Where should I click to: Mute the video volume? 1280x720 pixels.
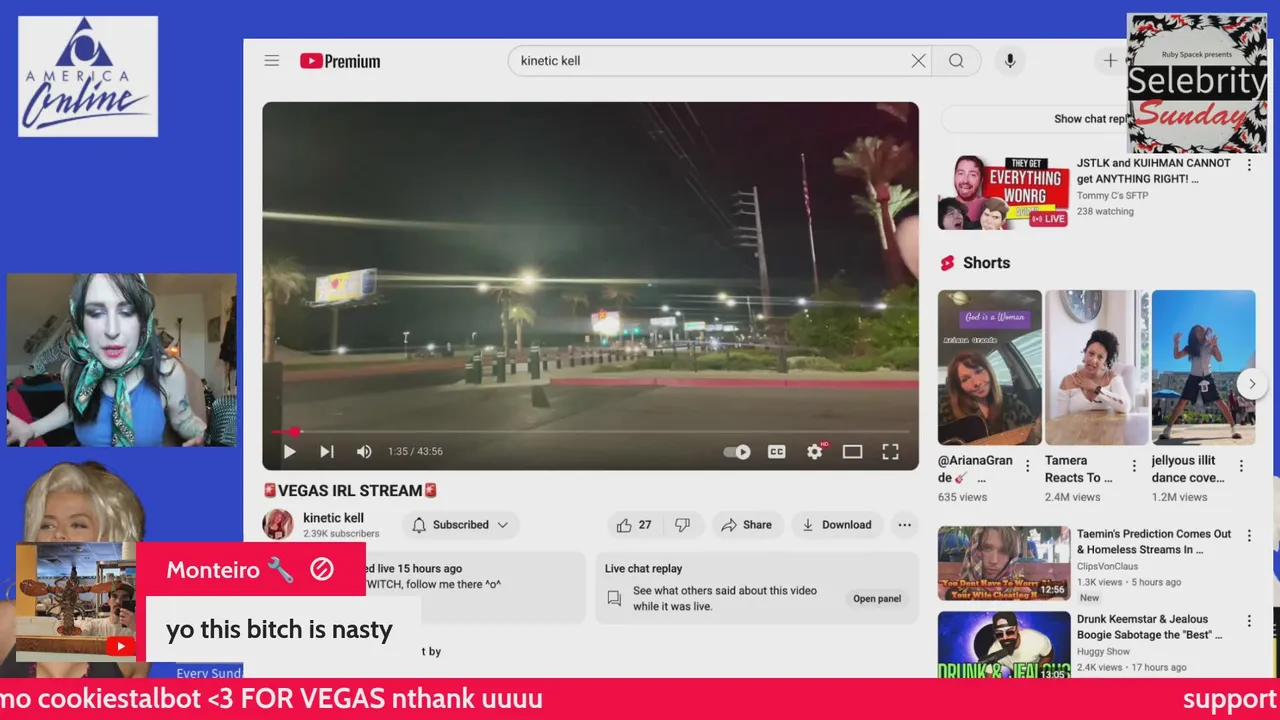coord(364,452)
